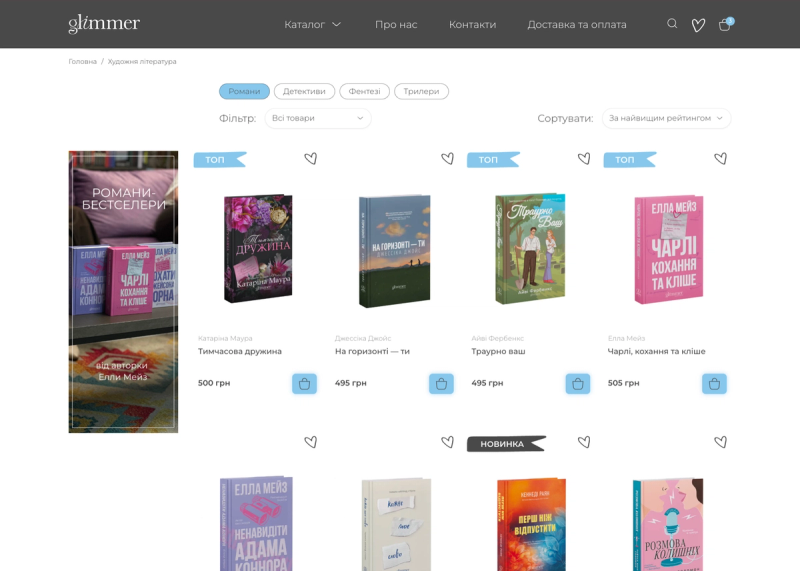The width and height of the screenshot is (800, 571).
Task: Open the Фільтр Всі товари dropdown
Action: (x=318, y=118)
